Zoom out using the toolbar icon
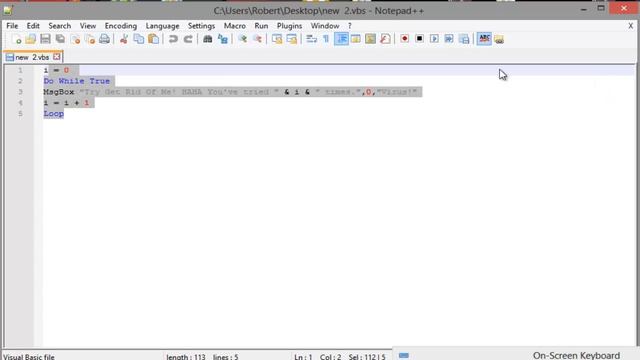 (257, 39)
